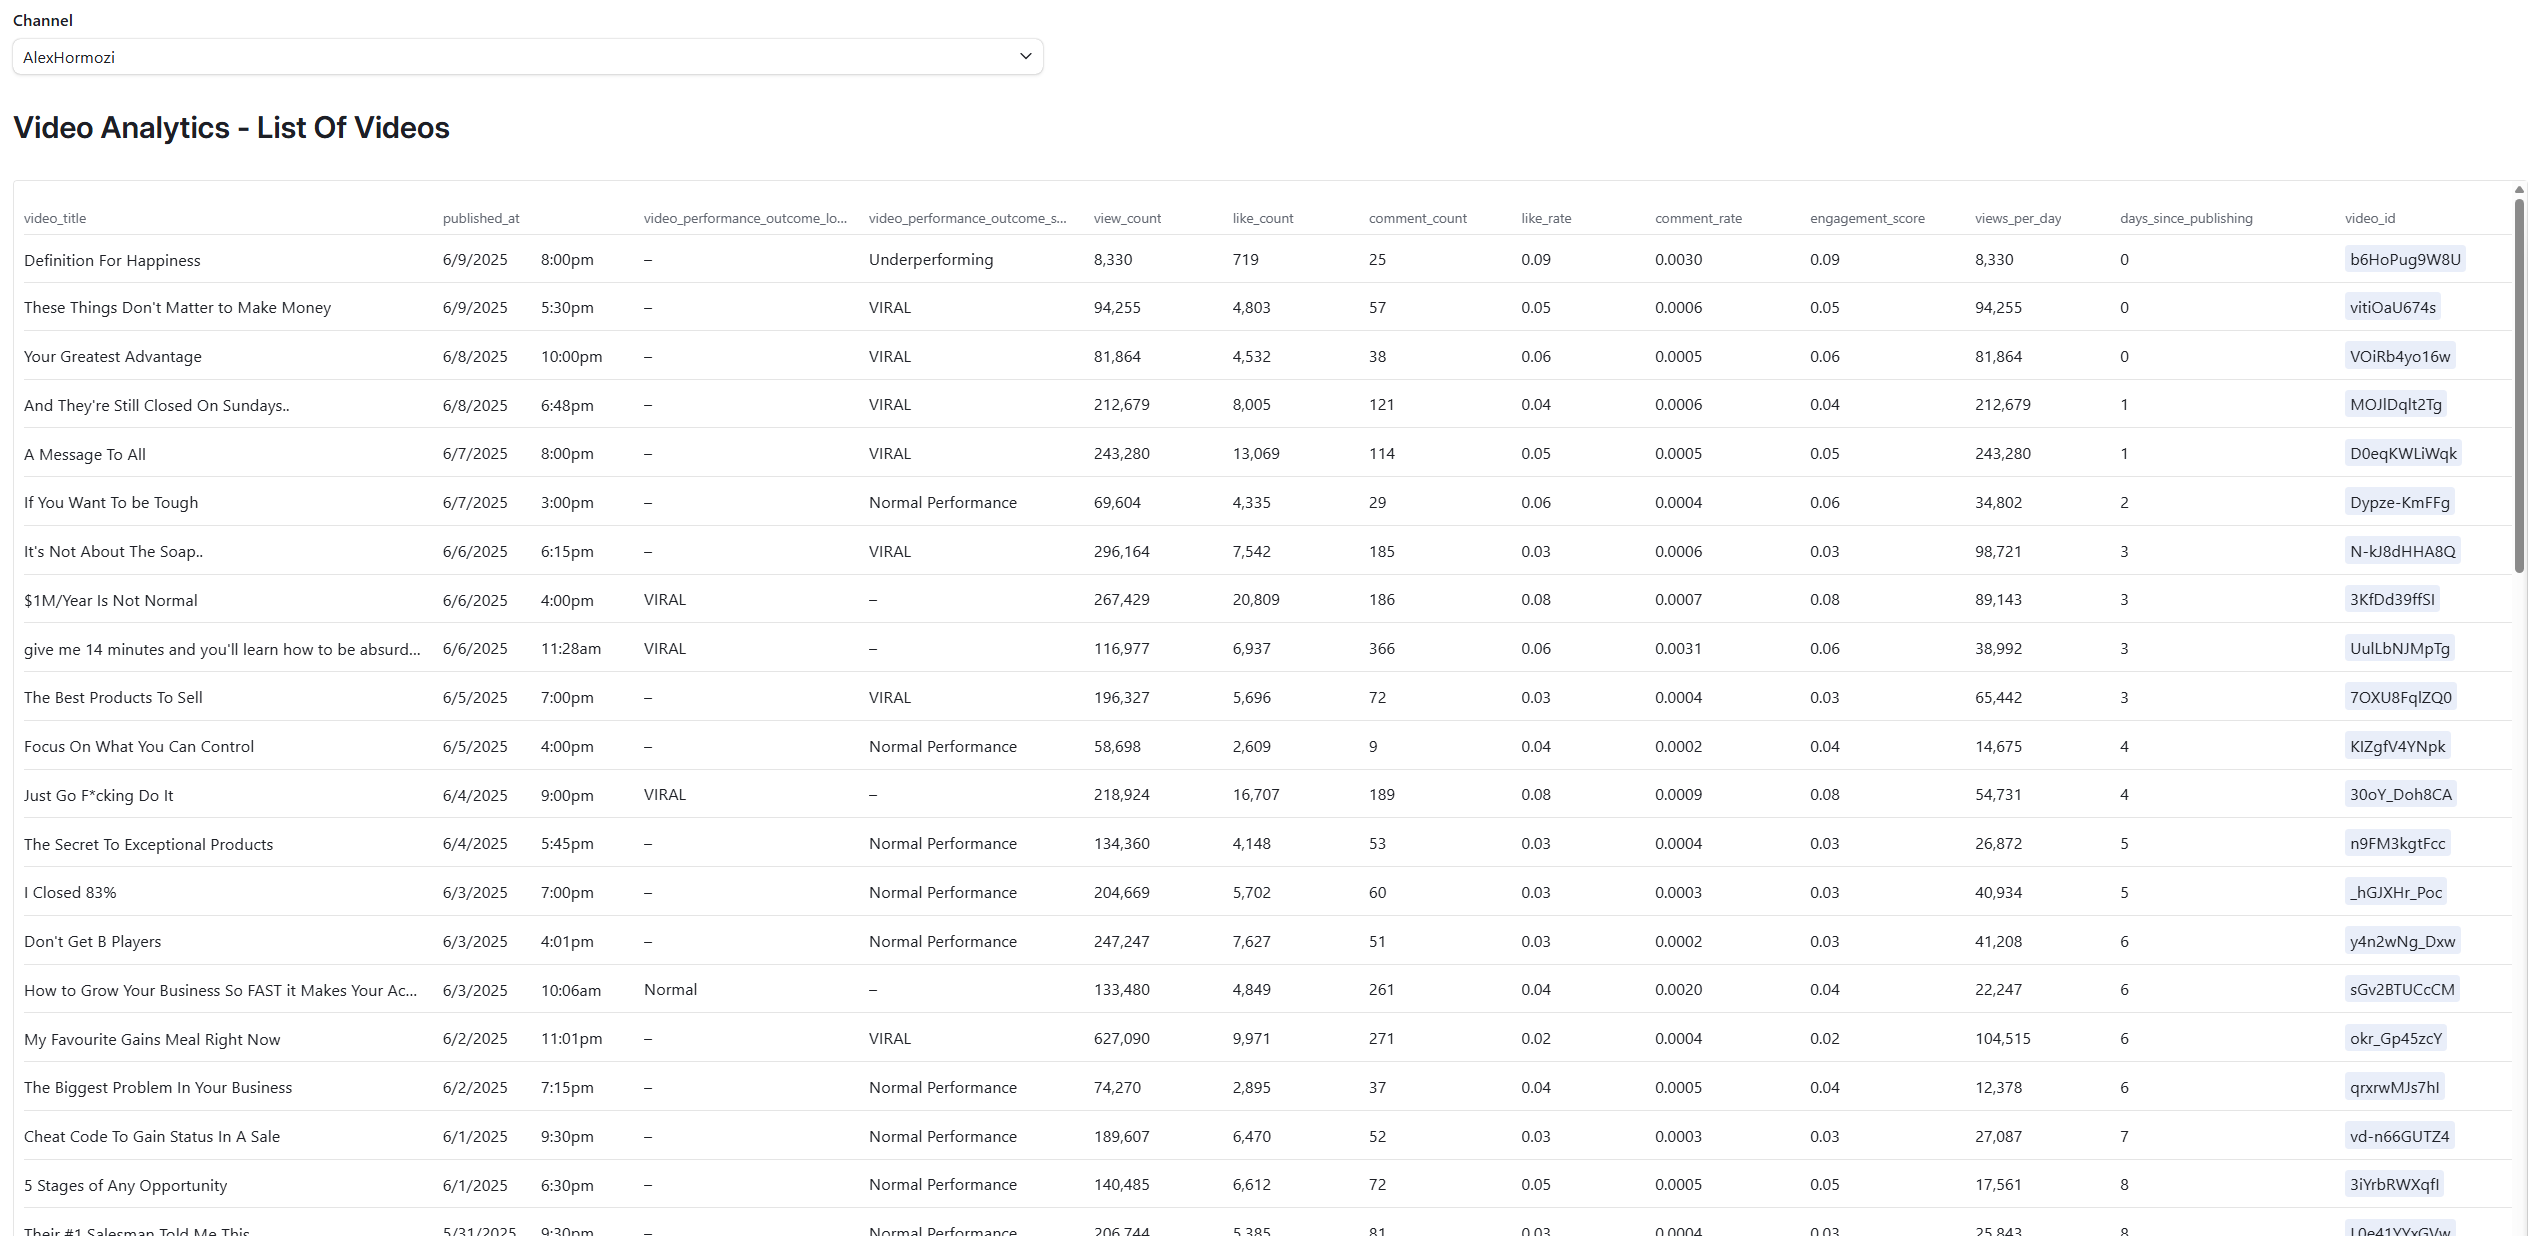Click the Video Analytics - List Of Videos heading
The image size is (2540, 1236).
[231, 128]
